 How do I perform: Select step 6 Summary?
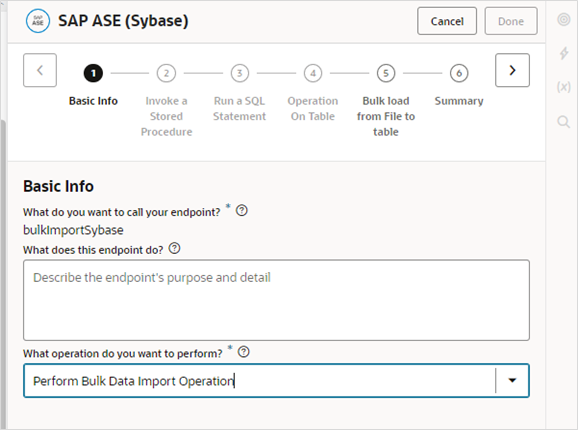459,73
